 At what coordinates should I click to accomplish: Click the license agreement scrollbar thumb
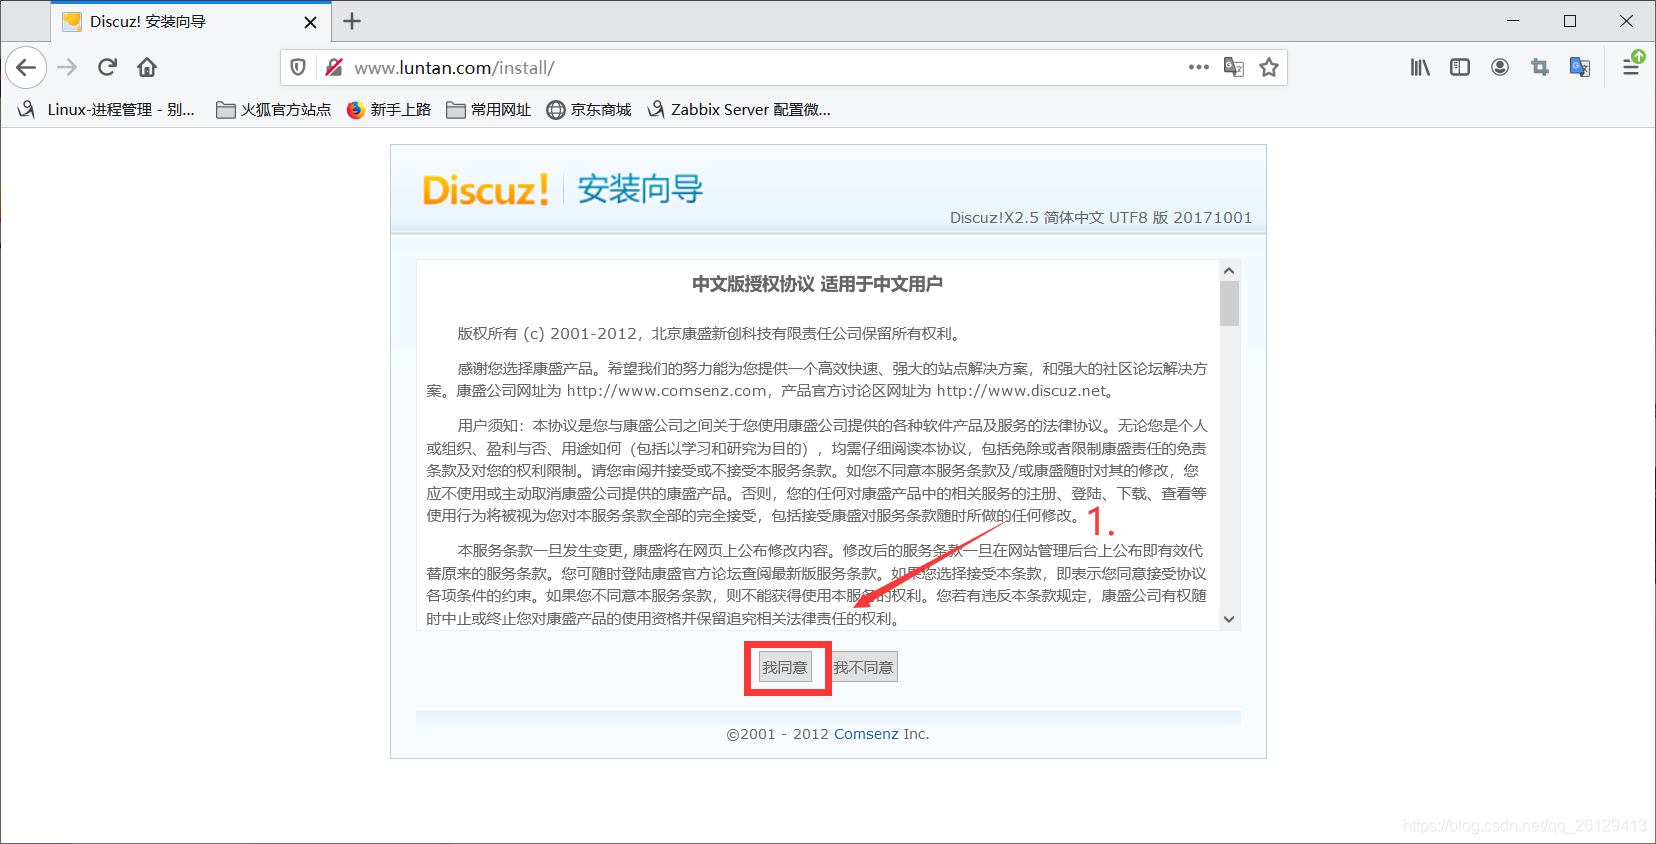click(1229, 303)
